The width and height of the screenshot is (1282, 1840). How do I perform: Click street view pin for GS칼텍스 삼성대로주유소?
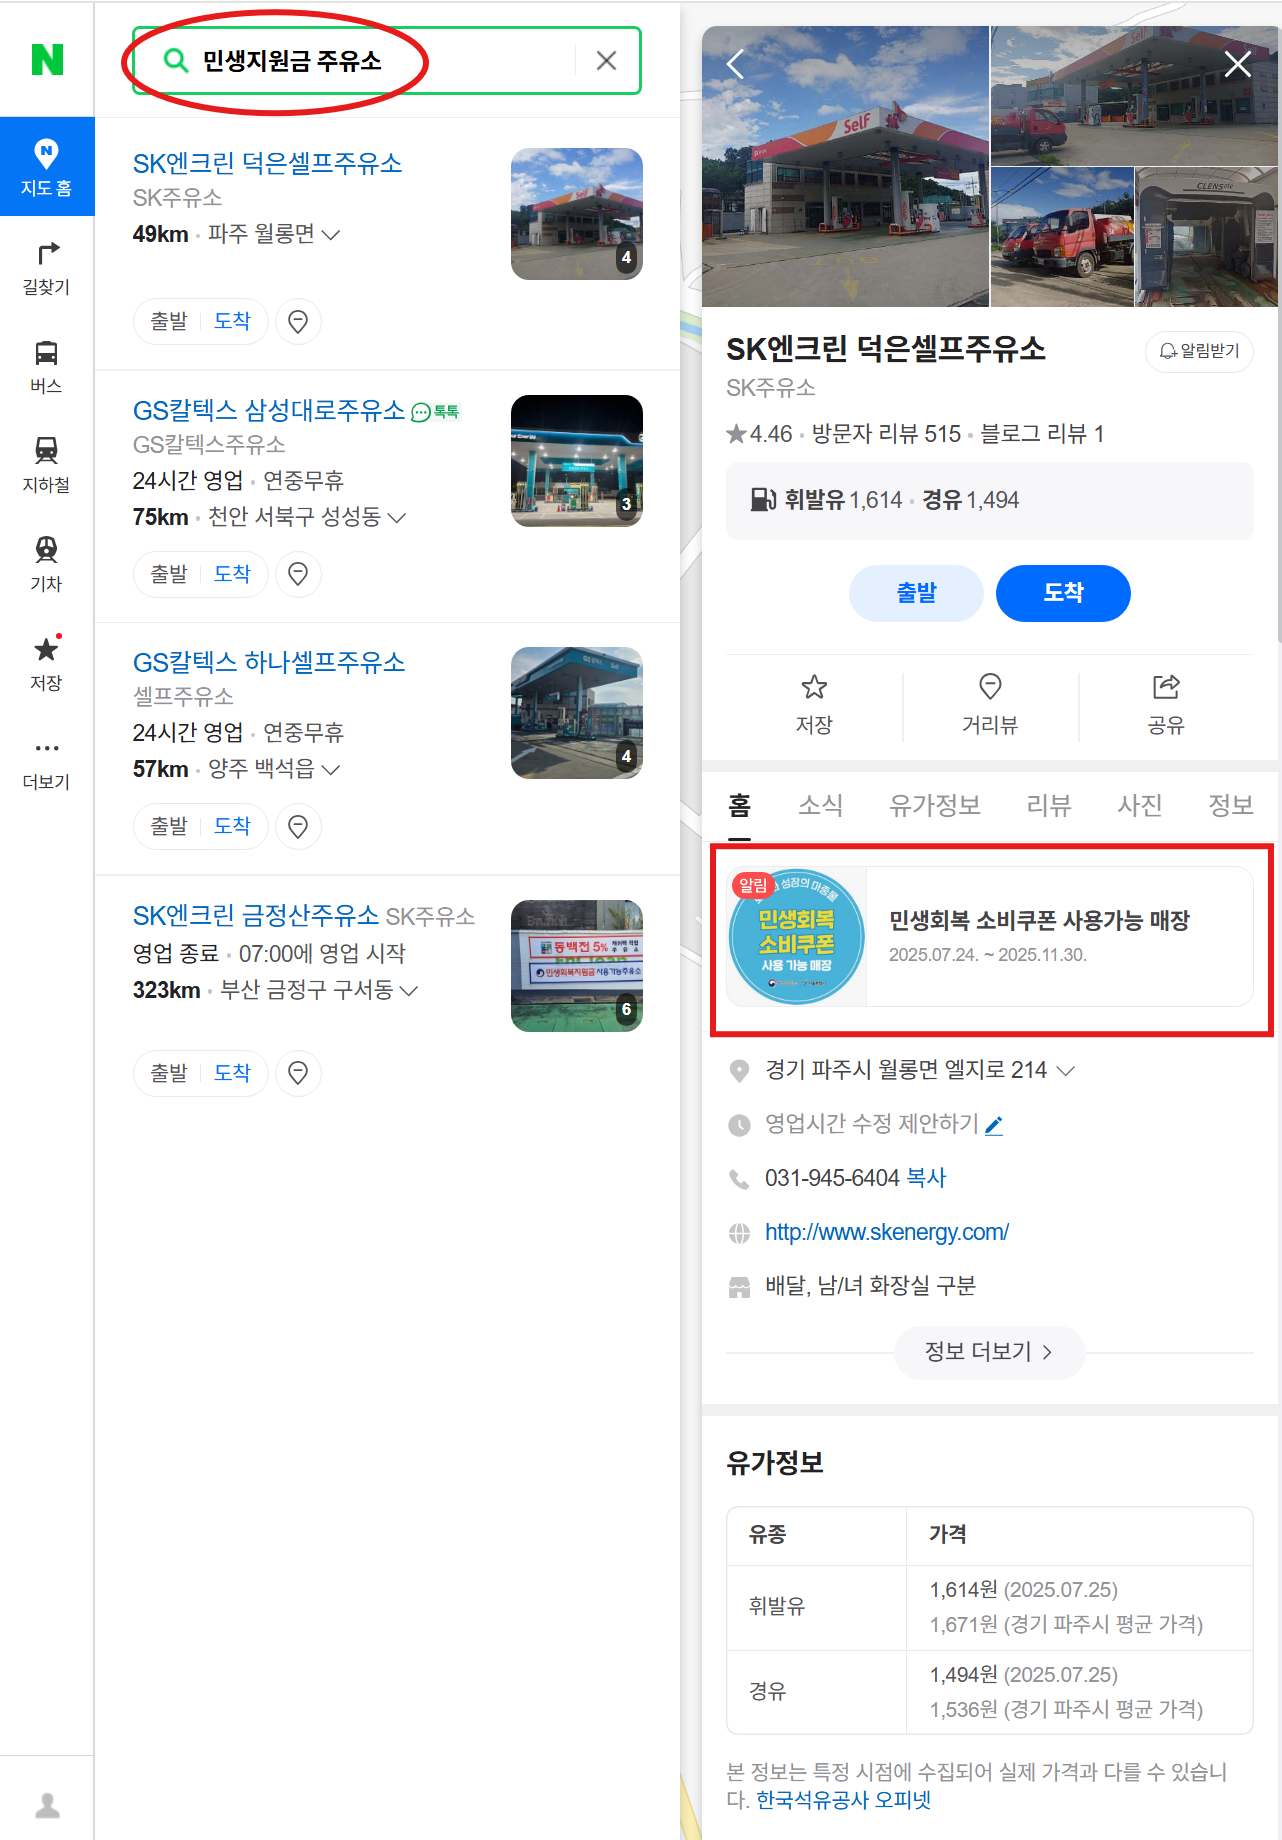click(298, 574)
